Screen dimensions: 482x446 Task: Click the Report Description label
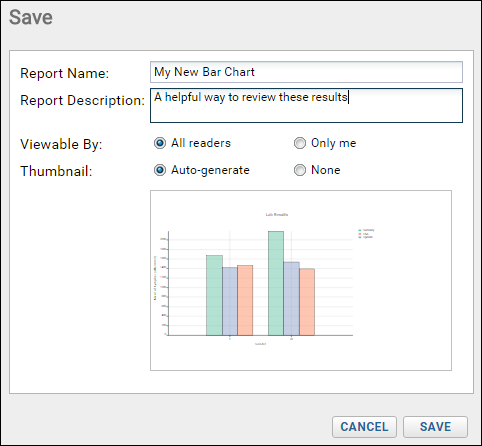(82, 101)
